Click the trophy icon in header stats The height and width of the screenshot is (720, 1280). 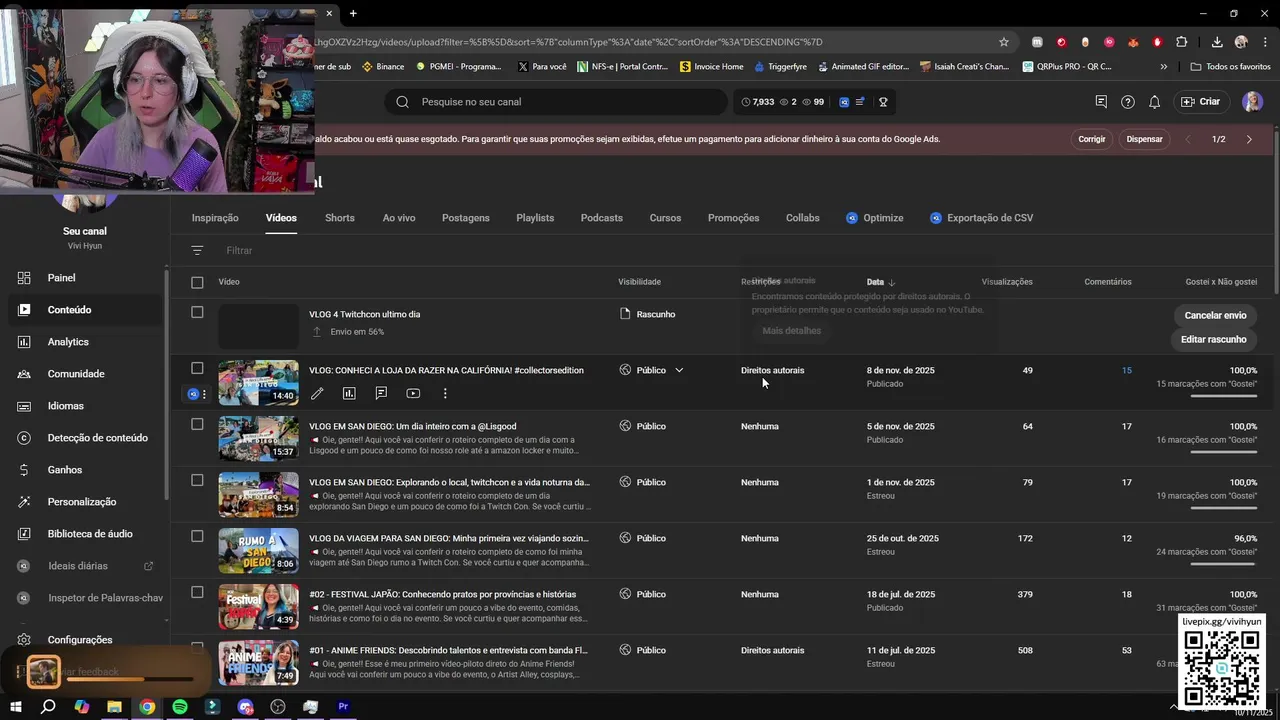click(x=883, y=102)
